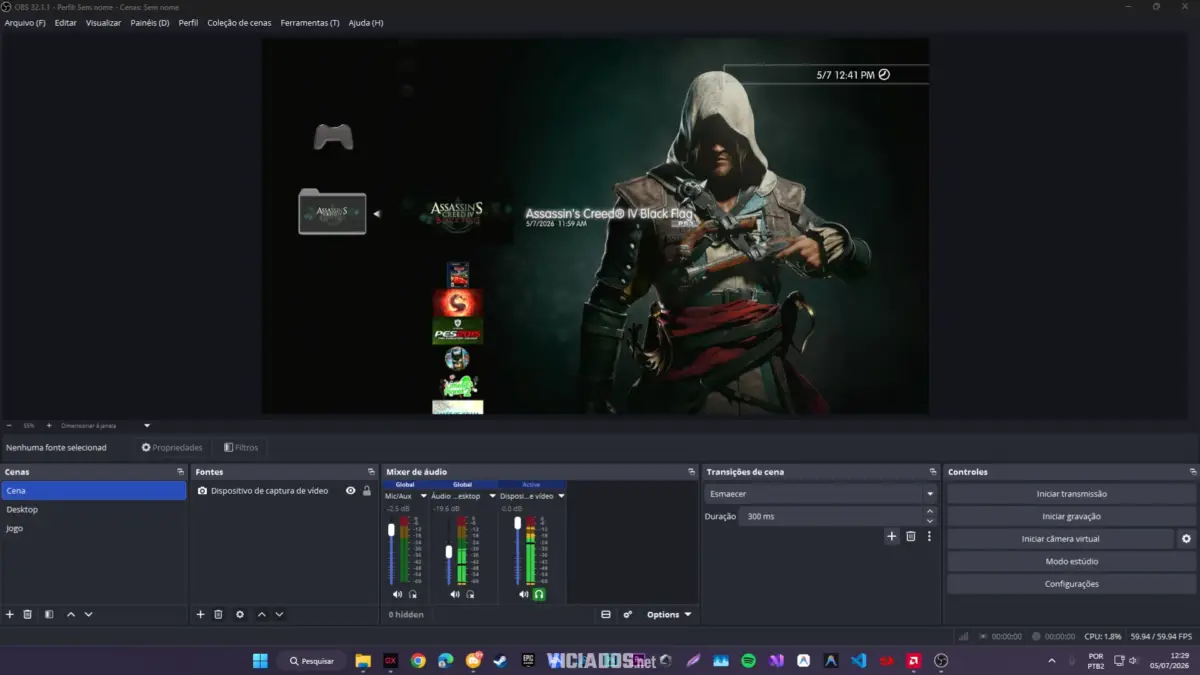The height and width of the screenshot is (675, 1200).
Task: Pop out the Transições de cena dock
Action: pos(932,472)
